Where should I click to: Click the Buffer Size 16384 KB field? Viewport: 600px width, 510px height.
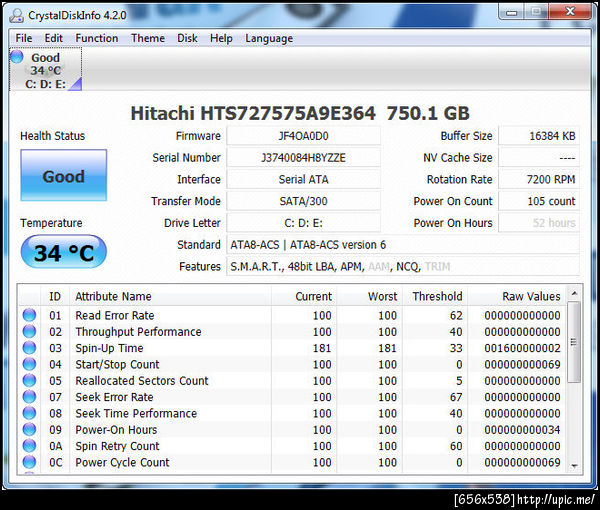(x=539, y=136)
